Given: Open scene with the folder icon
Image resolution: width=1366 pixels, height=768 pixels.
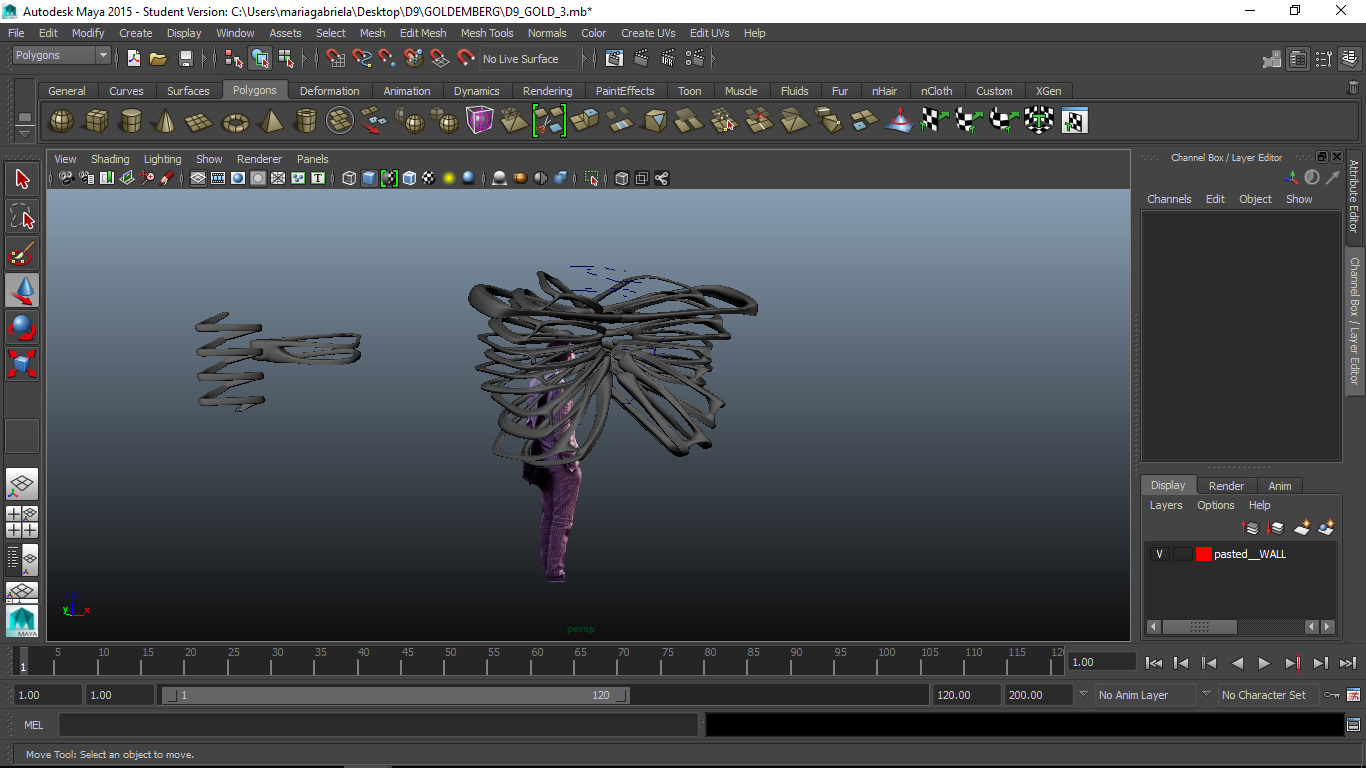Looking at the screenshot, I should pos(158,58).
